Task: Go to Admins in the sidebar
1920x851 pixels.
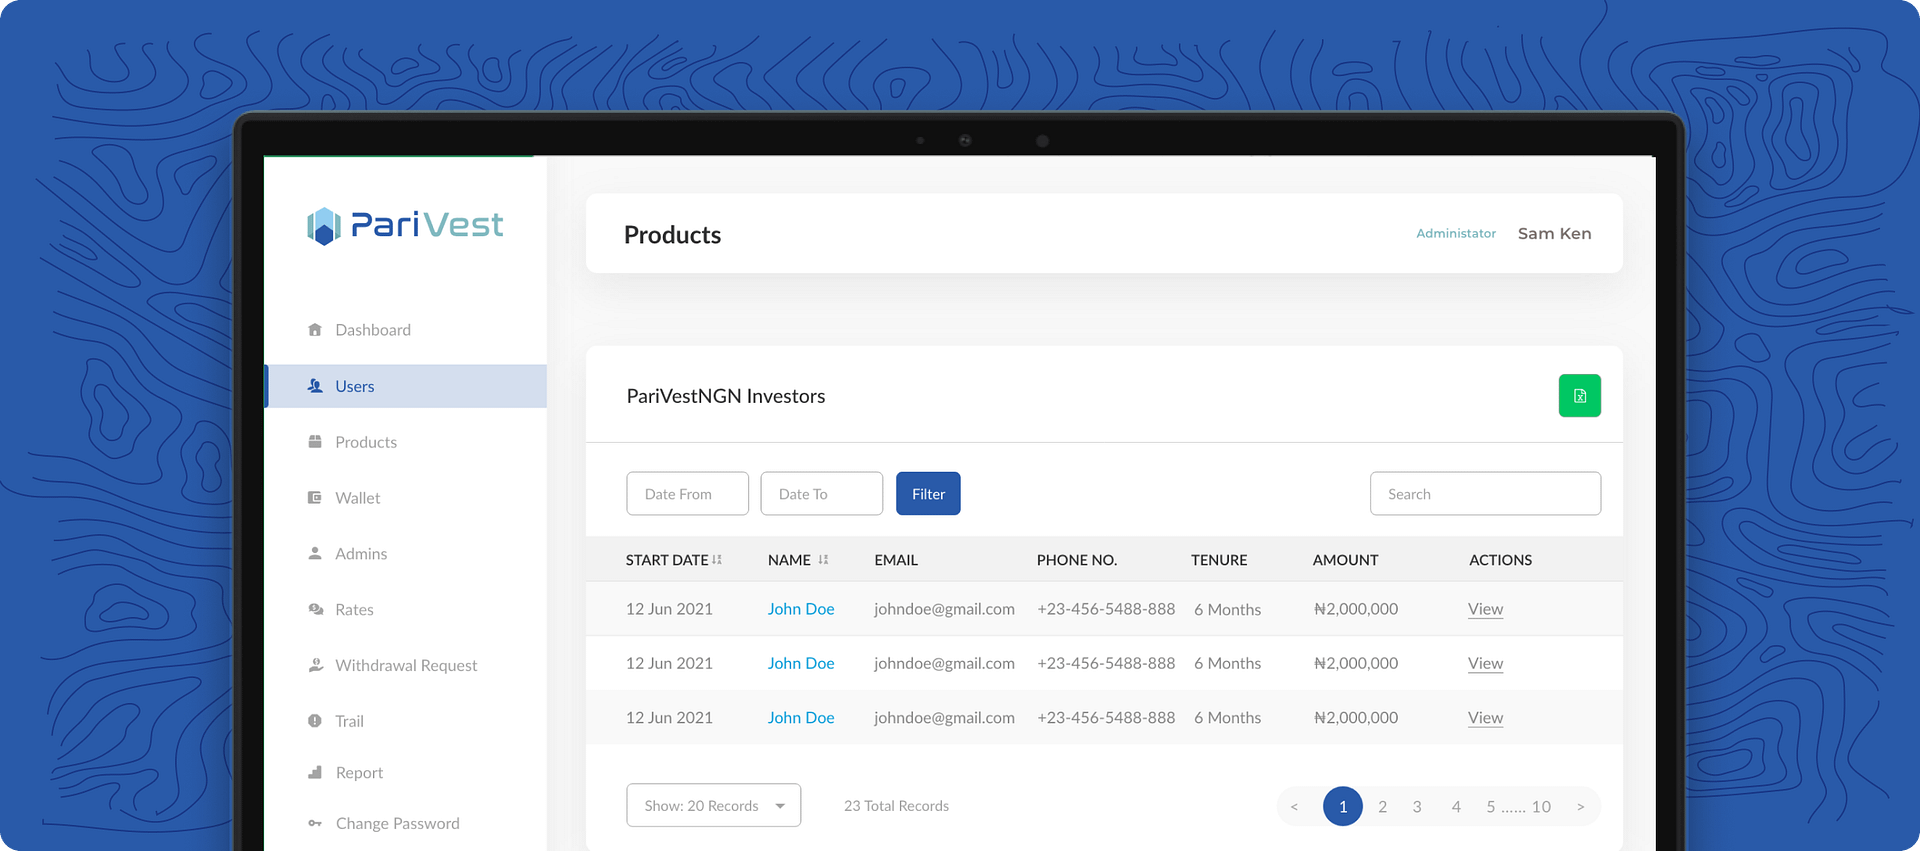Action: pos(361,554)
